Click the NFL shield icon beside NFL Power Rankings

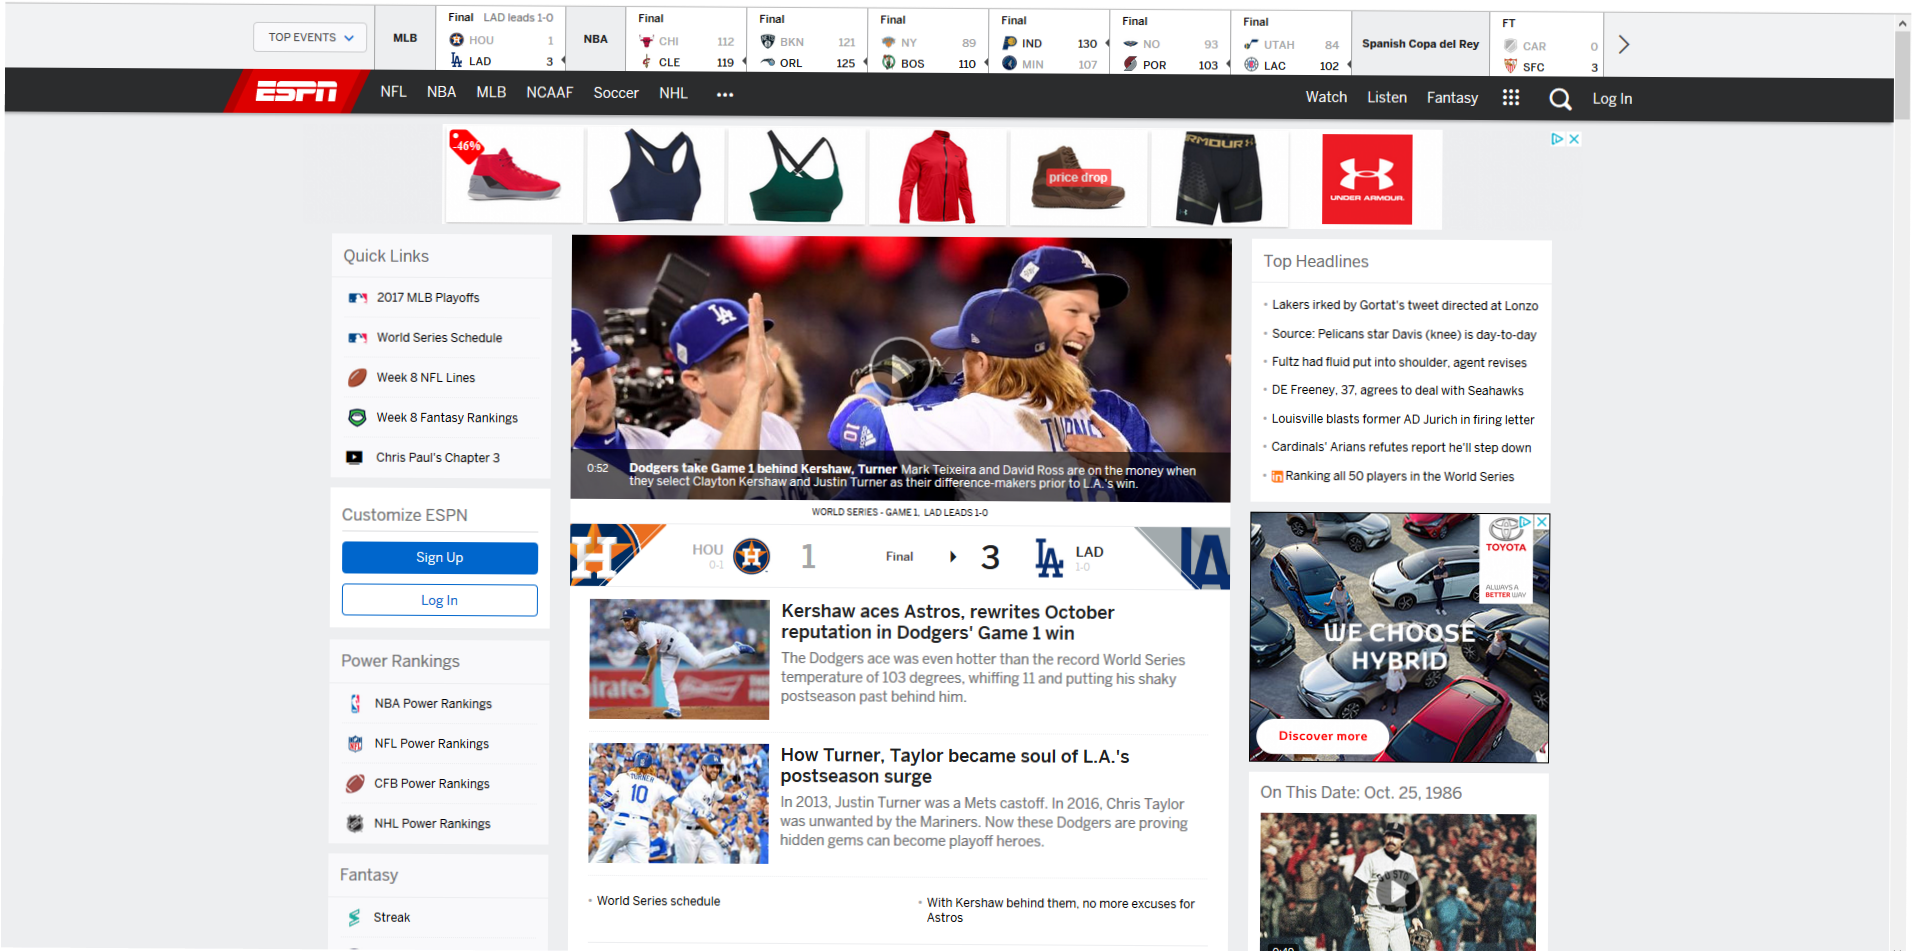357,743
